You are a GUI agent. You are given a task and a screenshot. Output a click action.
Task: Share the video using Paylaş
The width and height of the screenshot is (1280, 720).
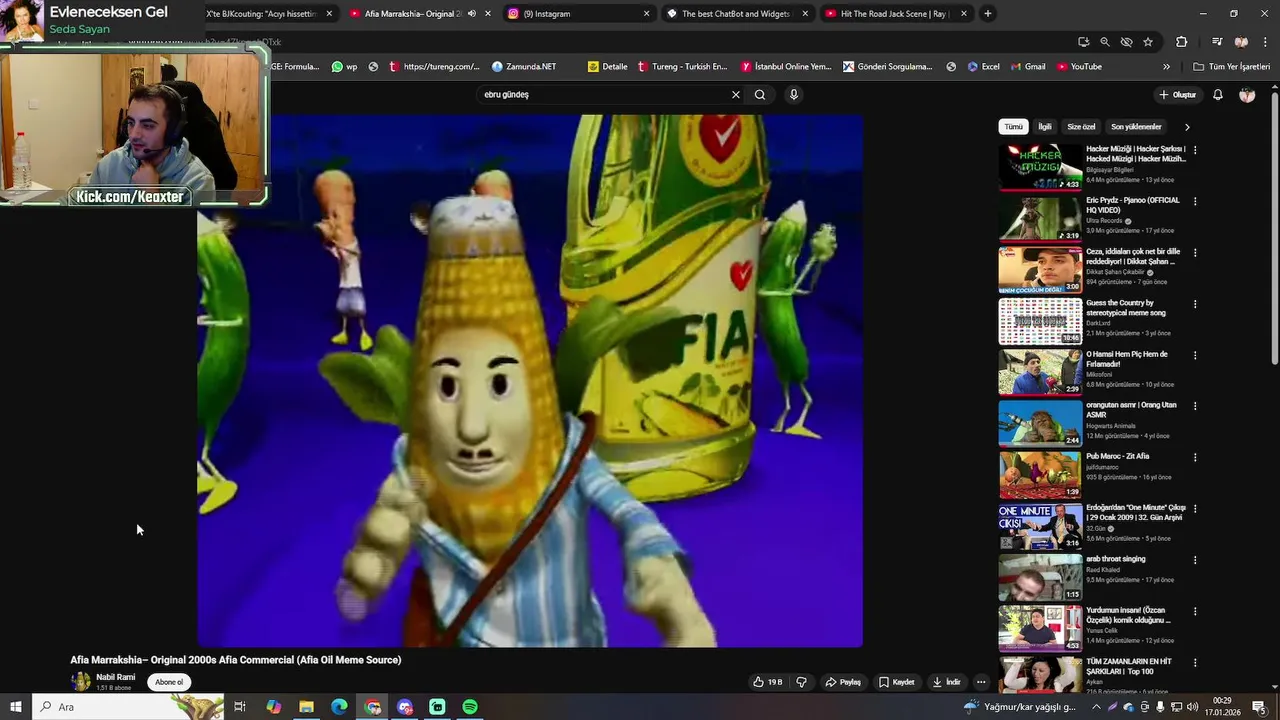click(x=843, y=682)
